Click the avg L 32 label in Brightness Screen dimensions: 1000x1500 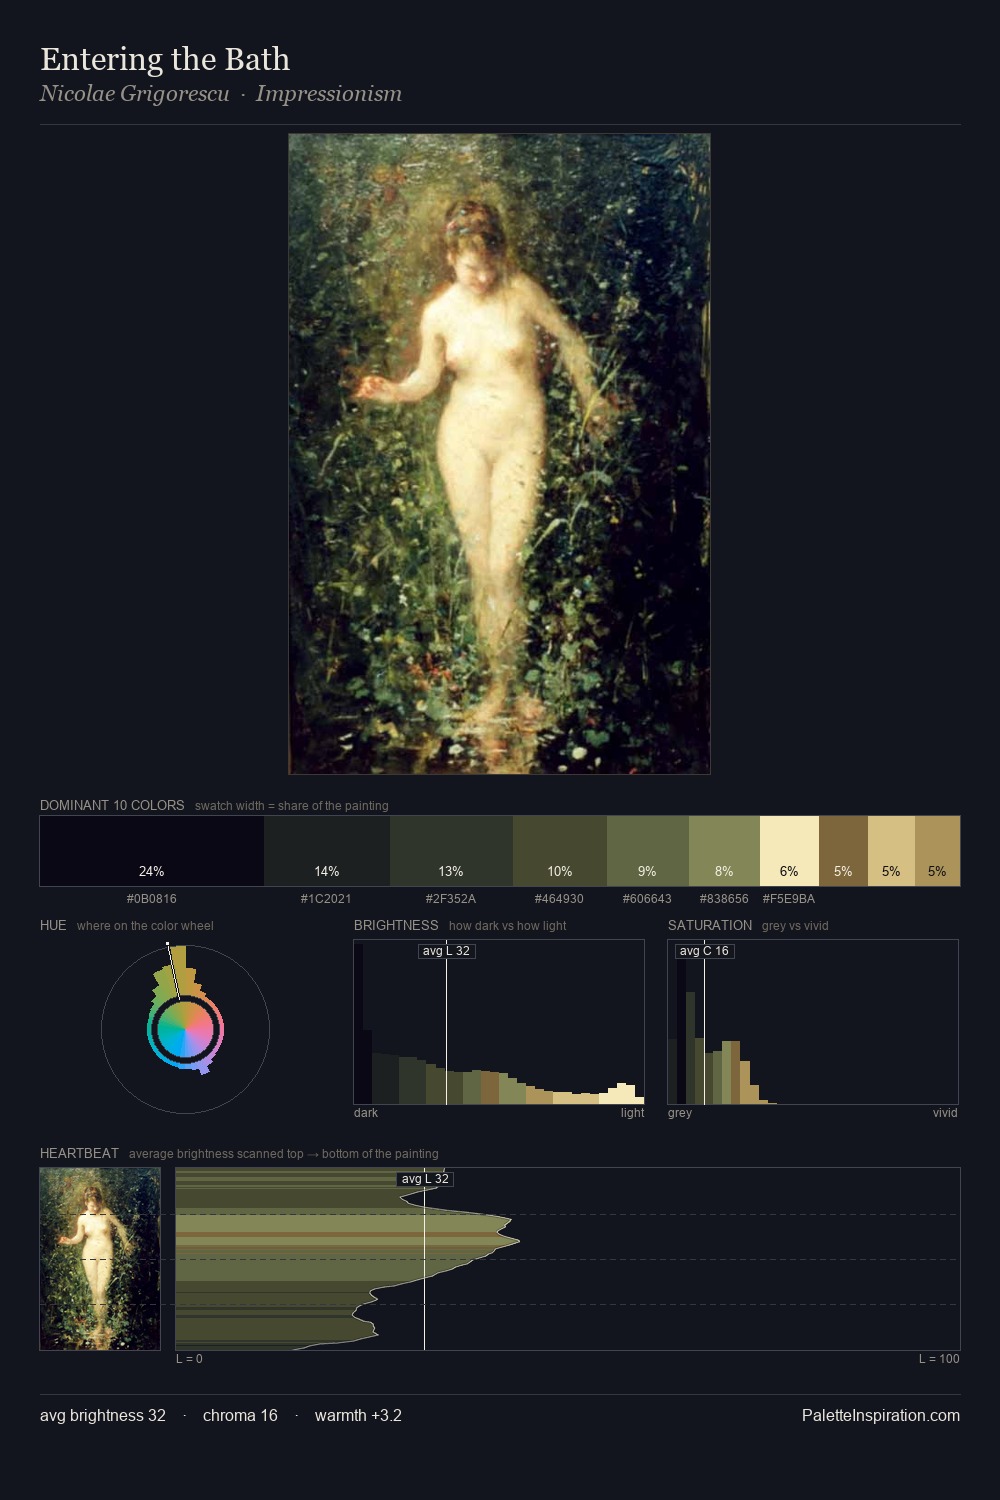coord(446,951)
